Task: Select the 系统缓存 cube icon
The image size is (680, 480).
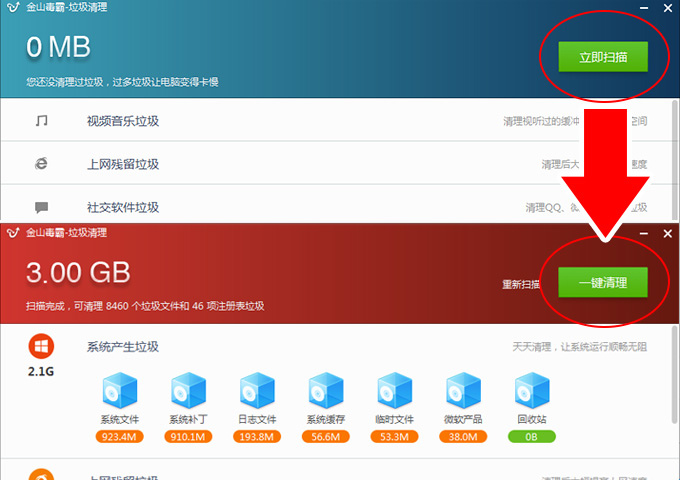Action: pyautogui.click(x=326, y=390)
